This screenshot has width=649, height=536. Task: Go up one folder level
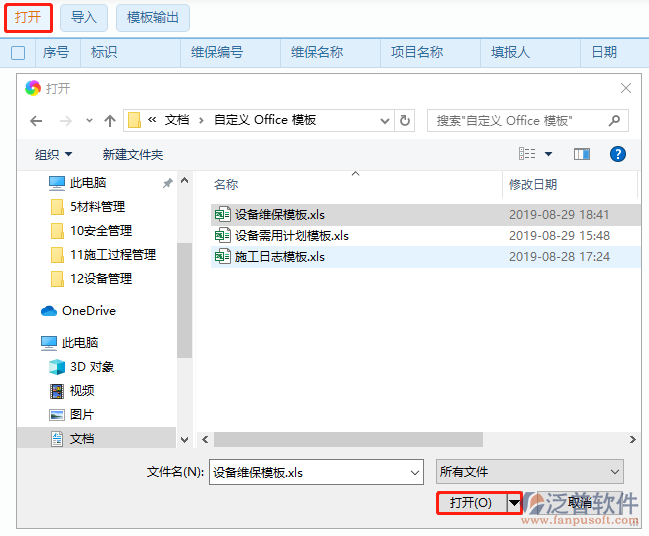110,121
